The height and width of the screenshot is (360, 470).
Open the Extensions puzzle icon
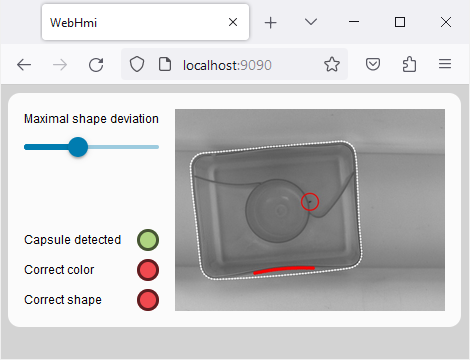click(409, 64)
